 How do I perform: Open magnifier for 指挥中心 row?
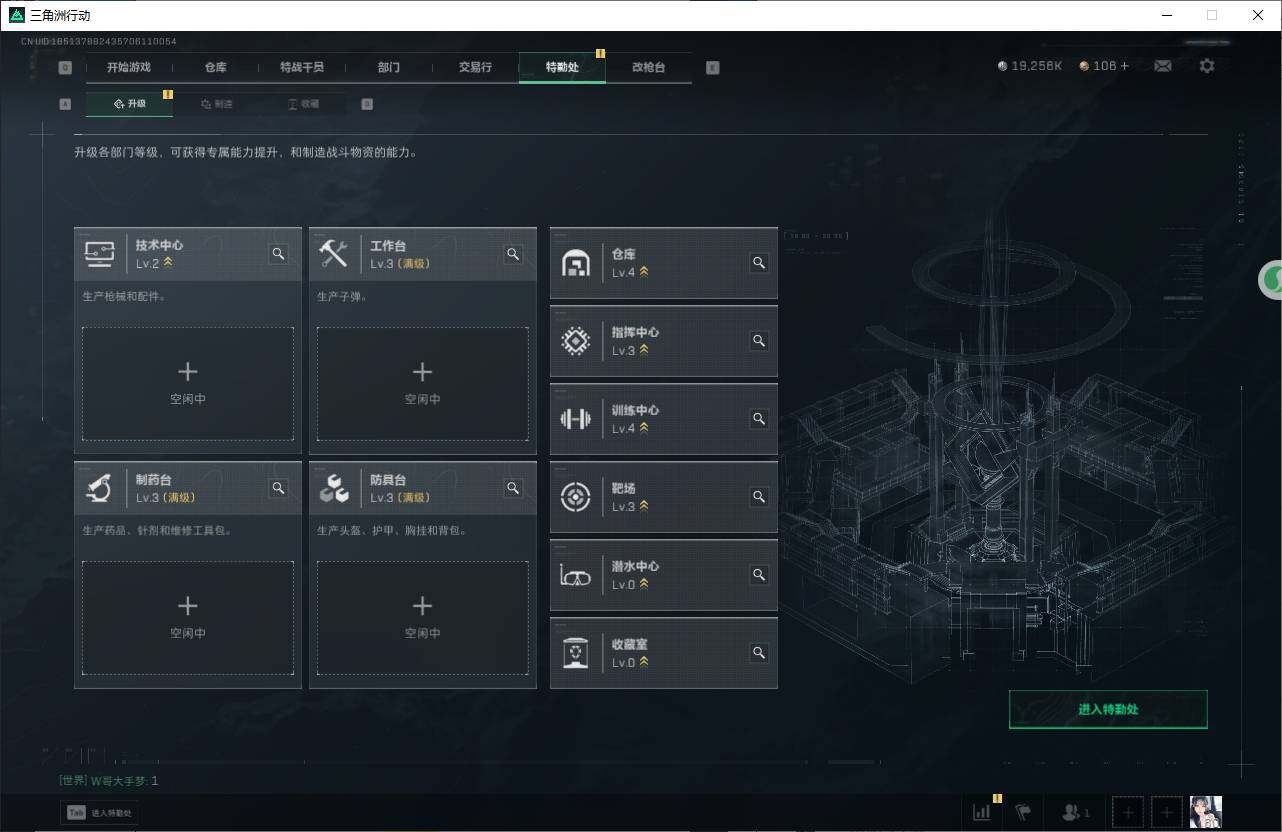coord(759,341)
